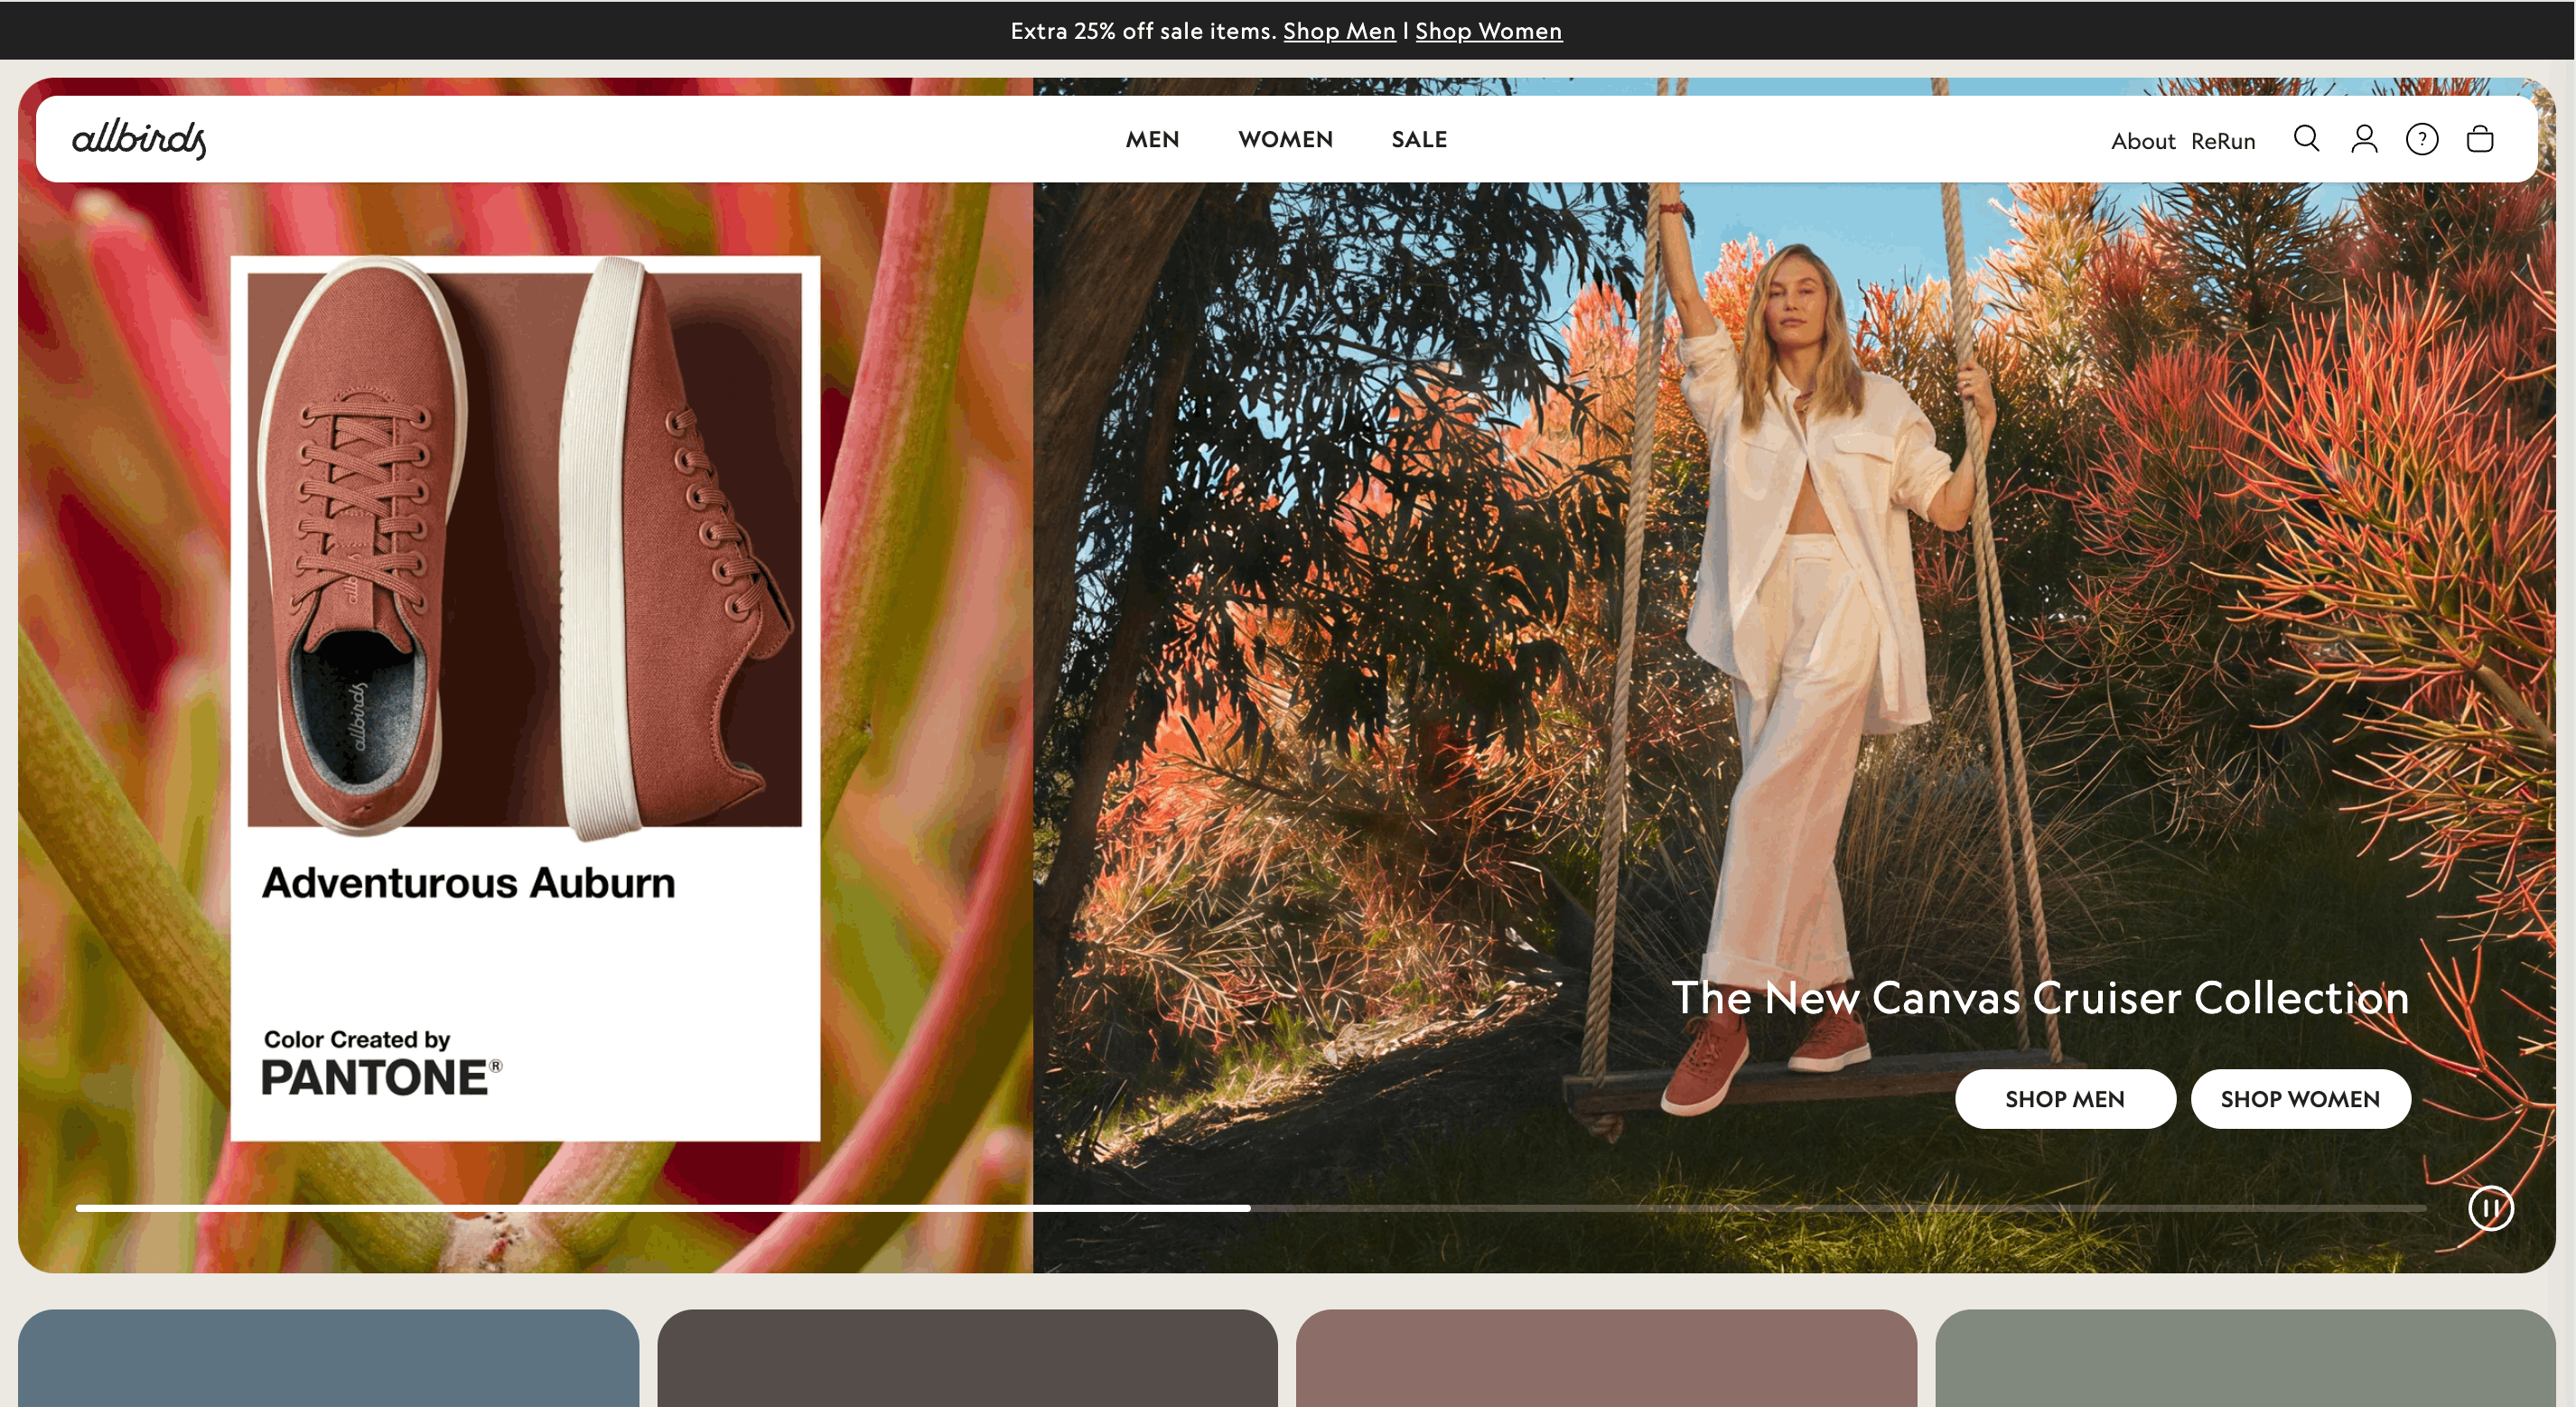Go to the Allbirds logo homepage

click(x=139, y=139)
